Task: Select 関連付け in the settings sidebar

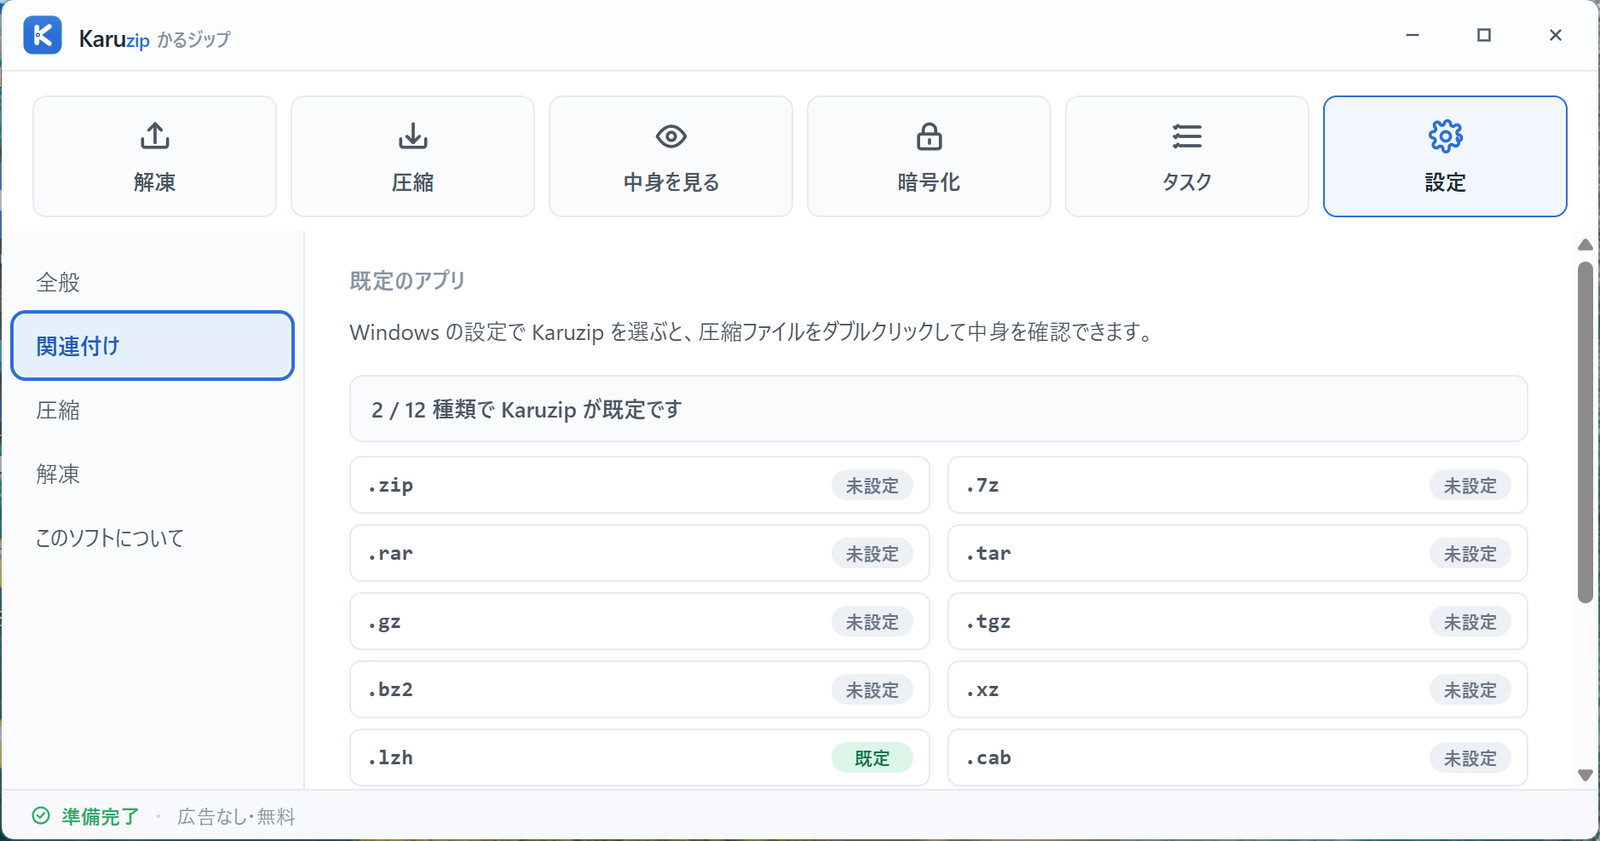Action: (152, 346)
